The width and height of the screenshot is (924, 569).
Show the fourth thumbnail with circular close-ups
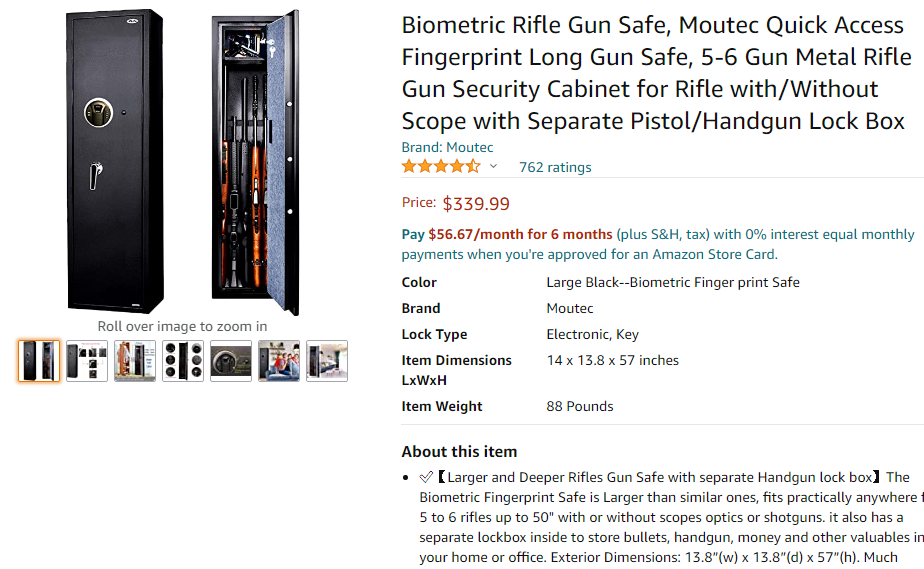(183, 361)
